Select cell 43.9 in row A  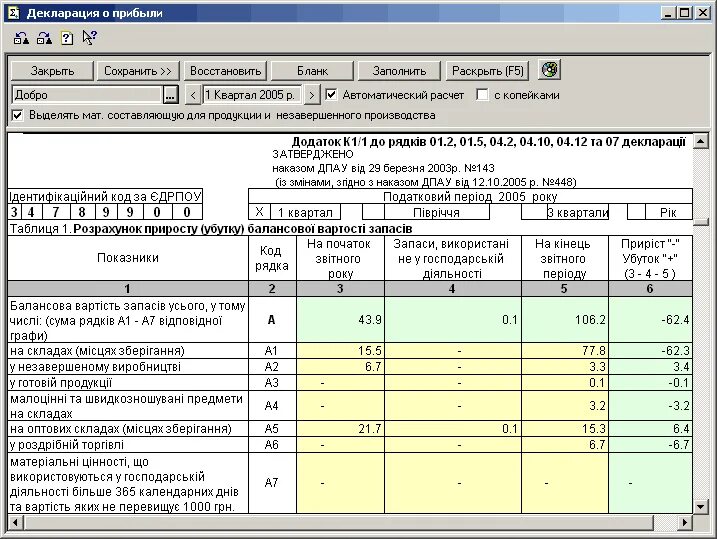pos(341,320)
